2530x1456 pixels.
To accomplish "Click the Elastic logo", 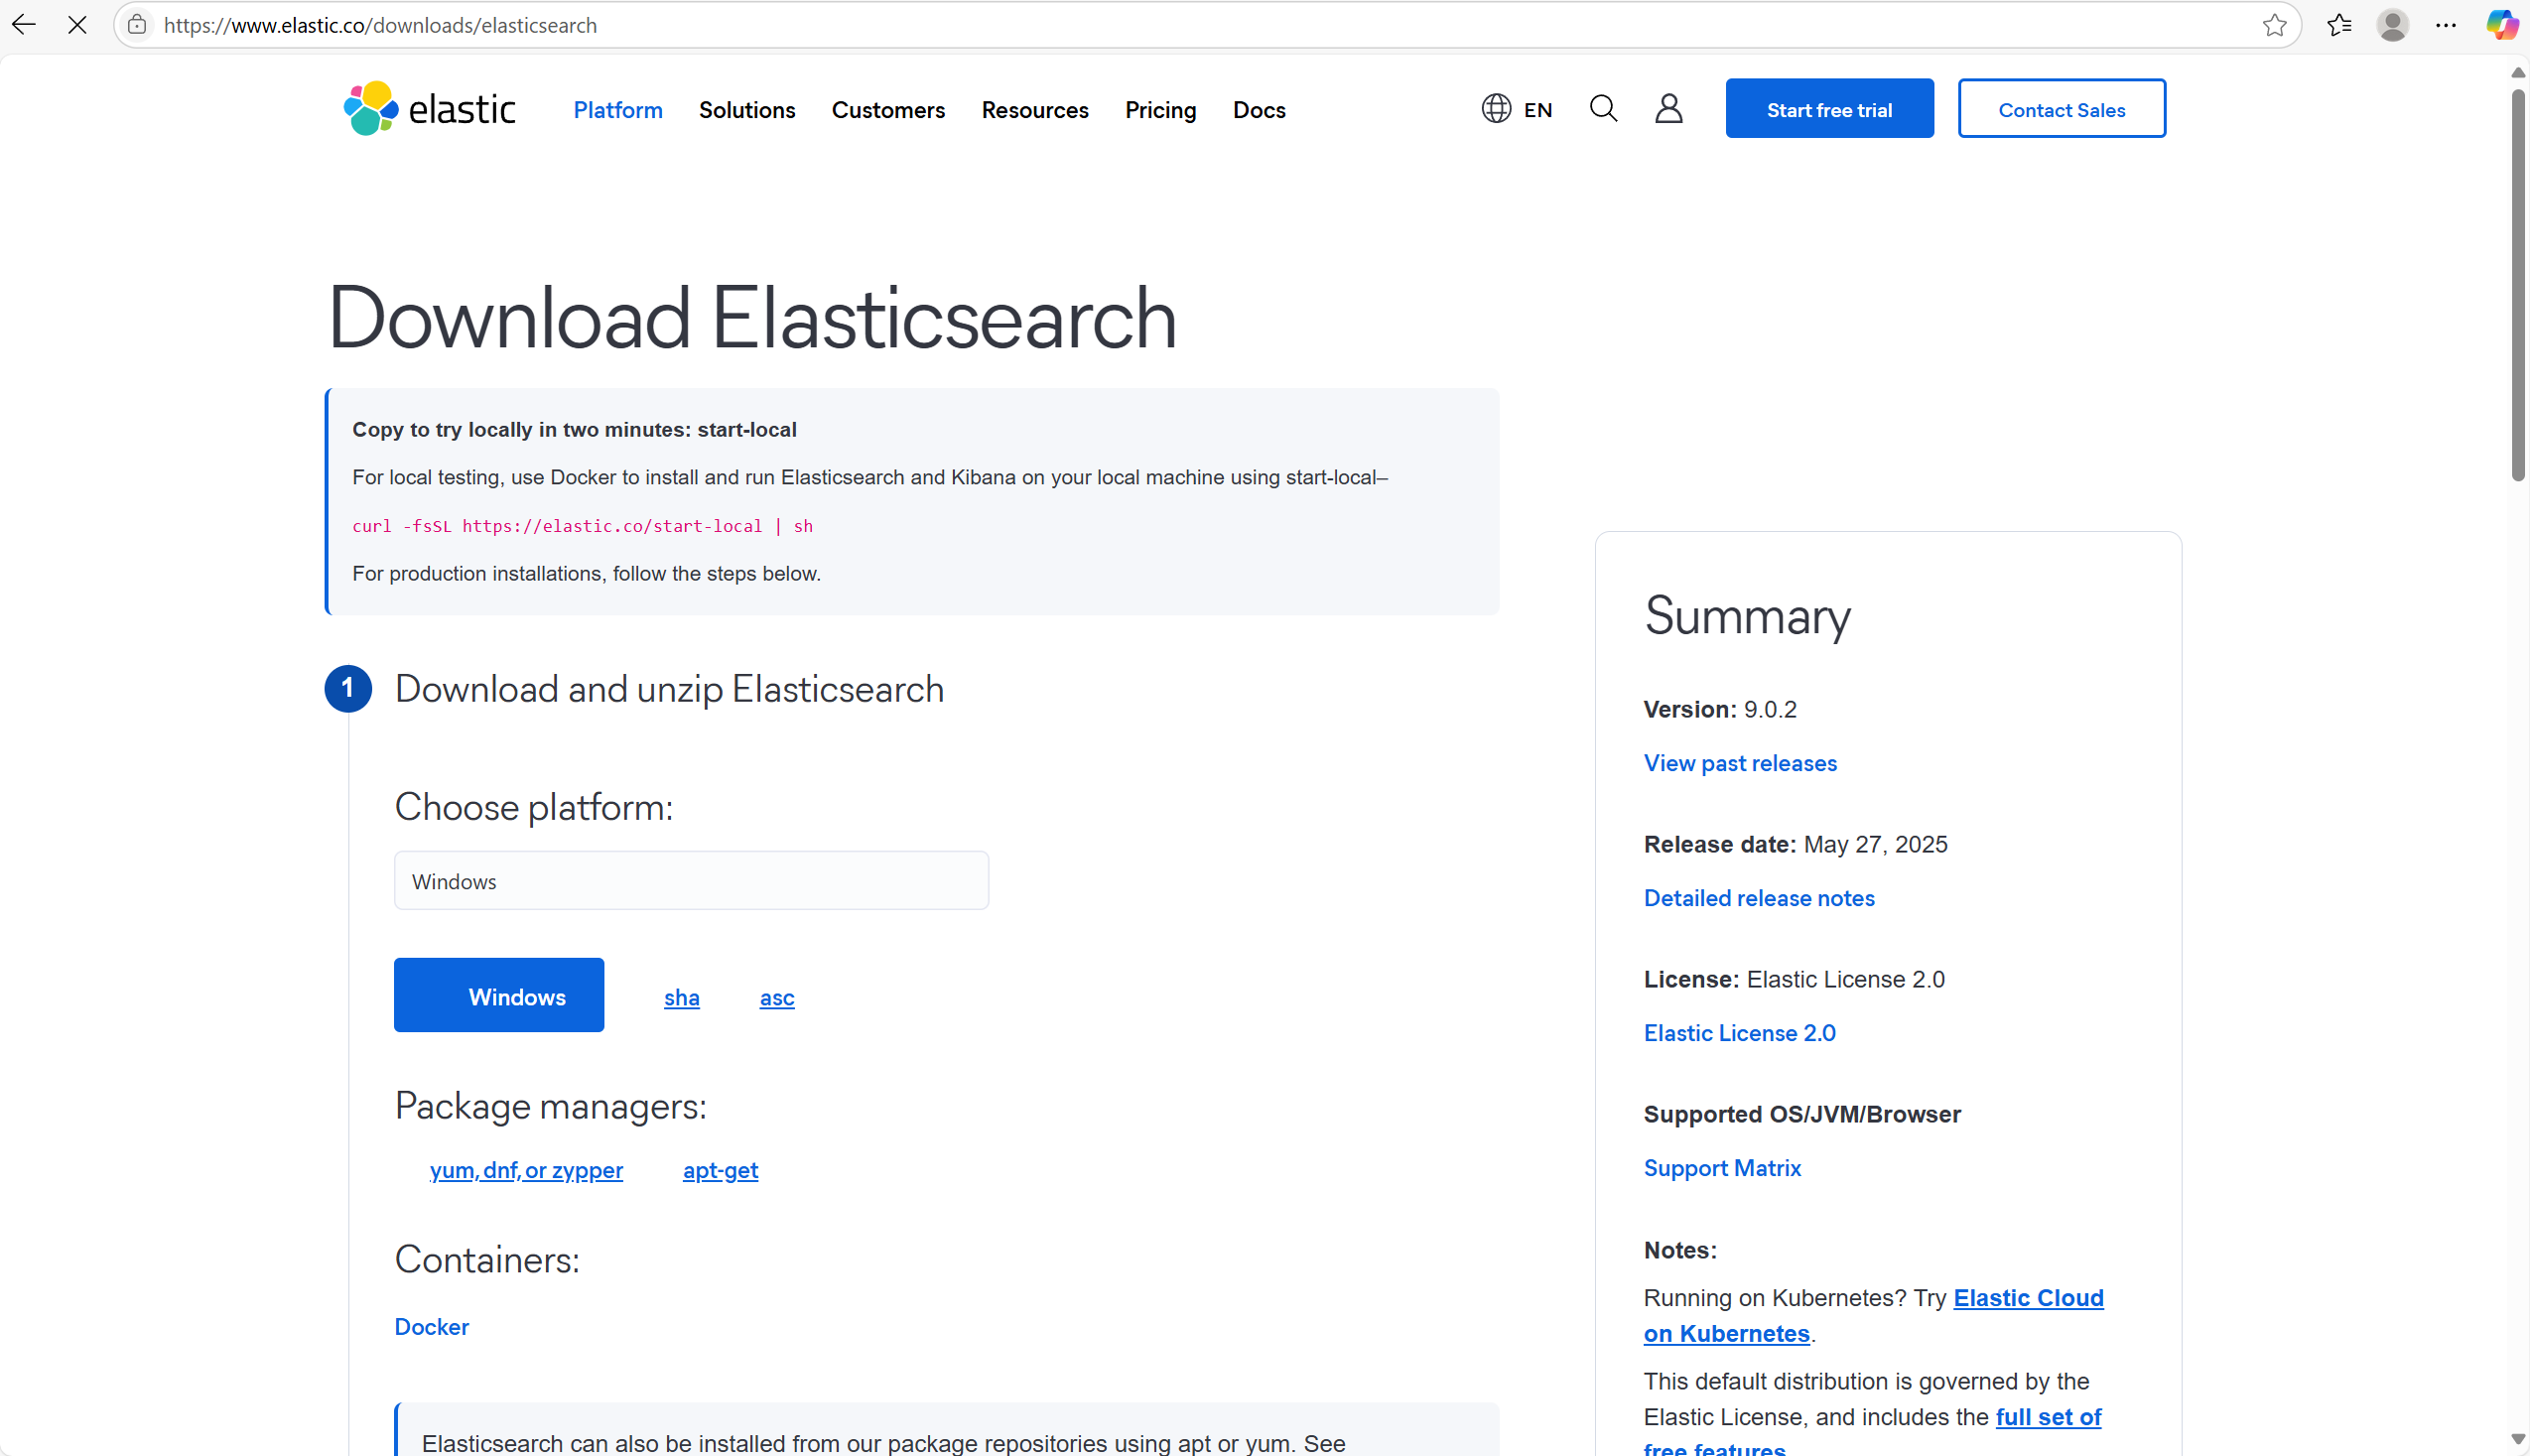I will 429,109.
